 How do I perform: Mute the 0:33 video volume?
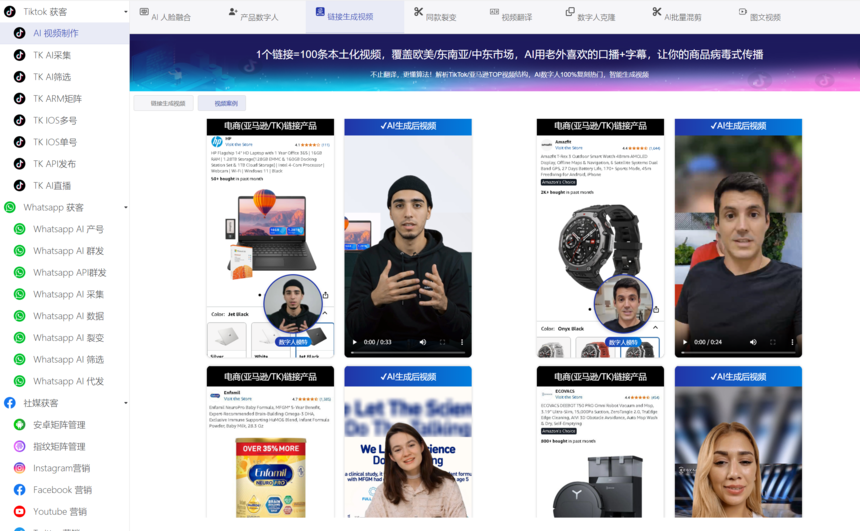(x=423, y=342)
